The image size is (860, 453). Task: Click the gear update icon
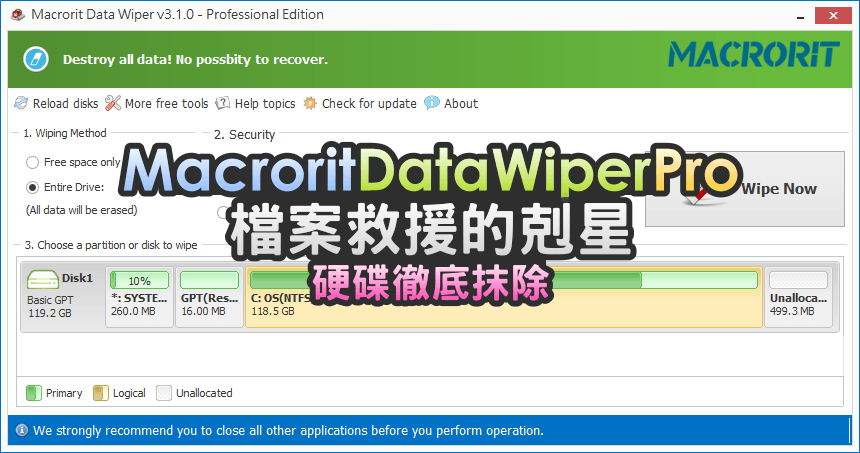point(310,103)
